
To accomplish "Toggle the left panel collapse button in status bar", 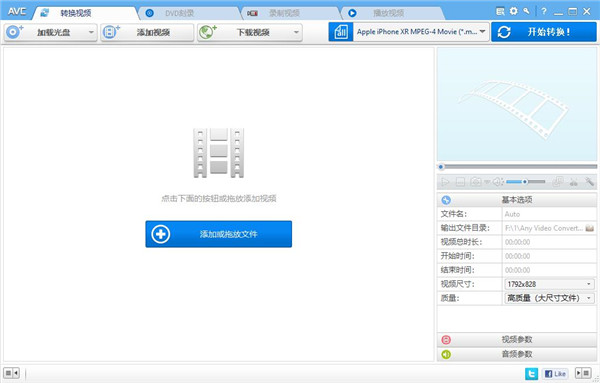I will pos(11,373).
